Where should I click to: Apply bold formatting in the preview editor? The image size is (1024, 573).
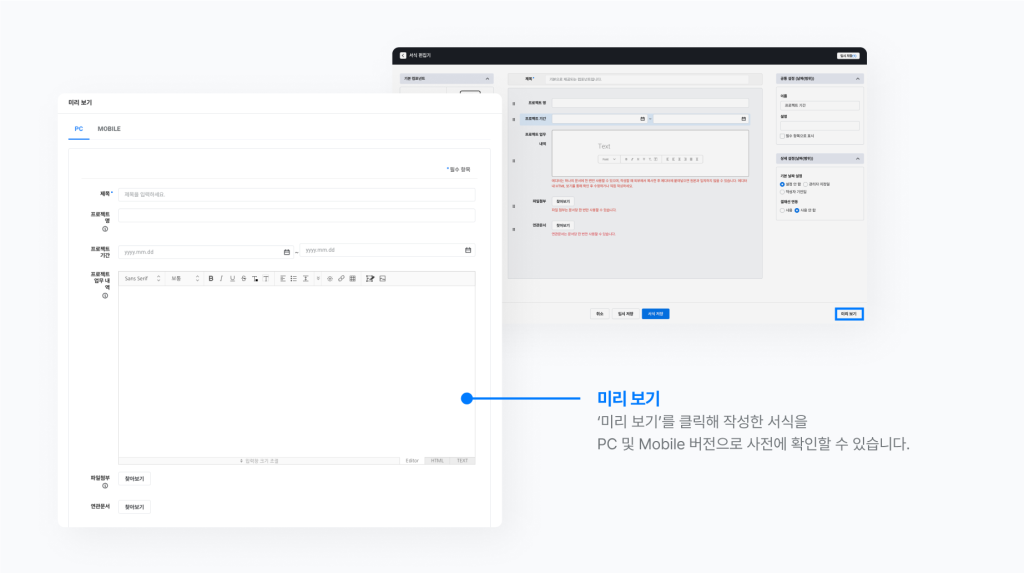click(211, 279)
